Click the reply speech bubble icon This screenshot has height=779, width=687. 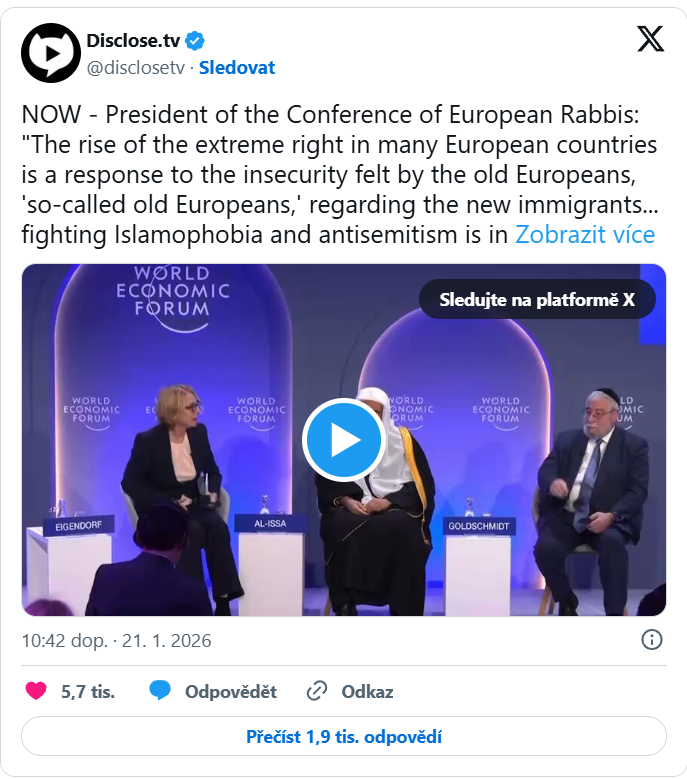(160, 691)
